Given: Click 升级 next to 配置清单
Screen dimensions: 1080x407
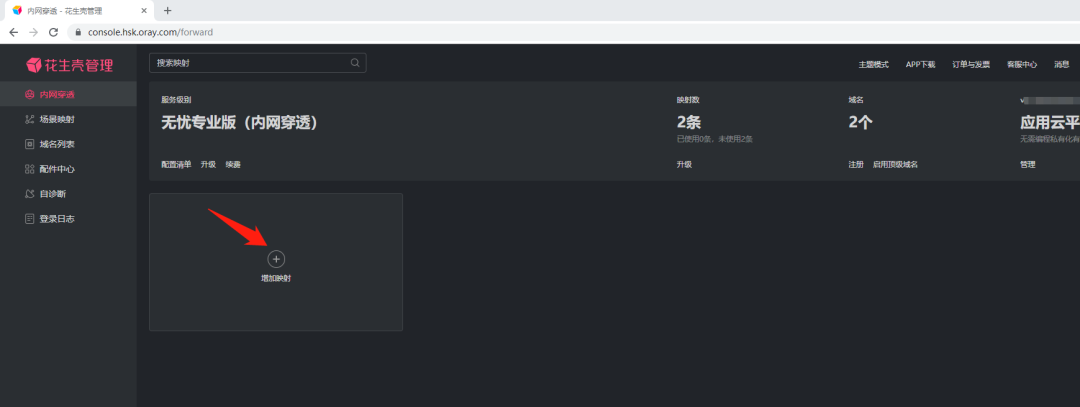Looking at the screenshot, I should coord(208,165).
